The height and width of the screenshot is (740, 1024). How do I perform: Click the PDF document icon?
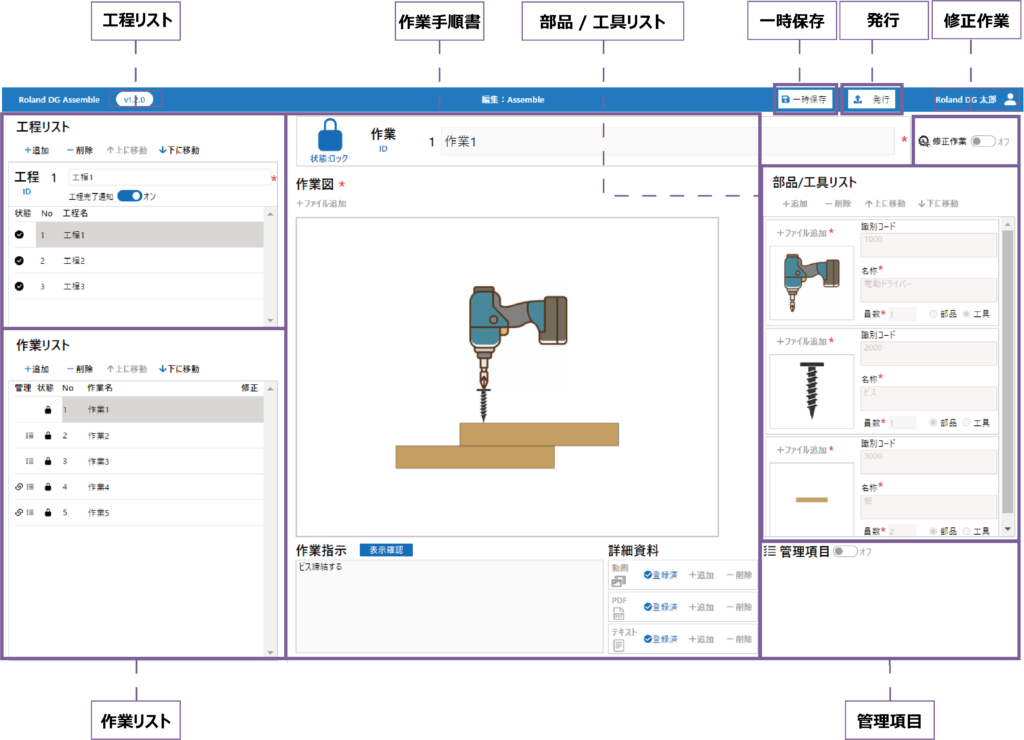[x=618, y=613]
